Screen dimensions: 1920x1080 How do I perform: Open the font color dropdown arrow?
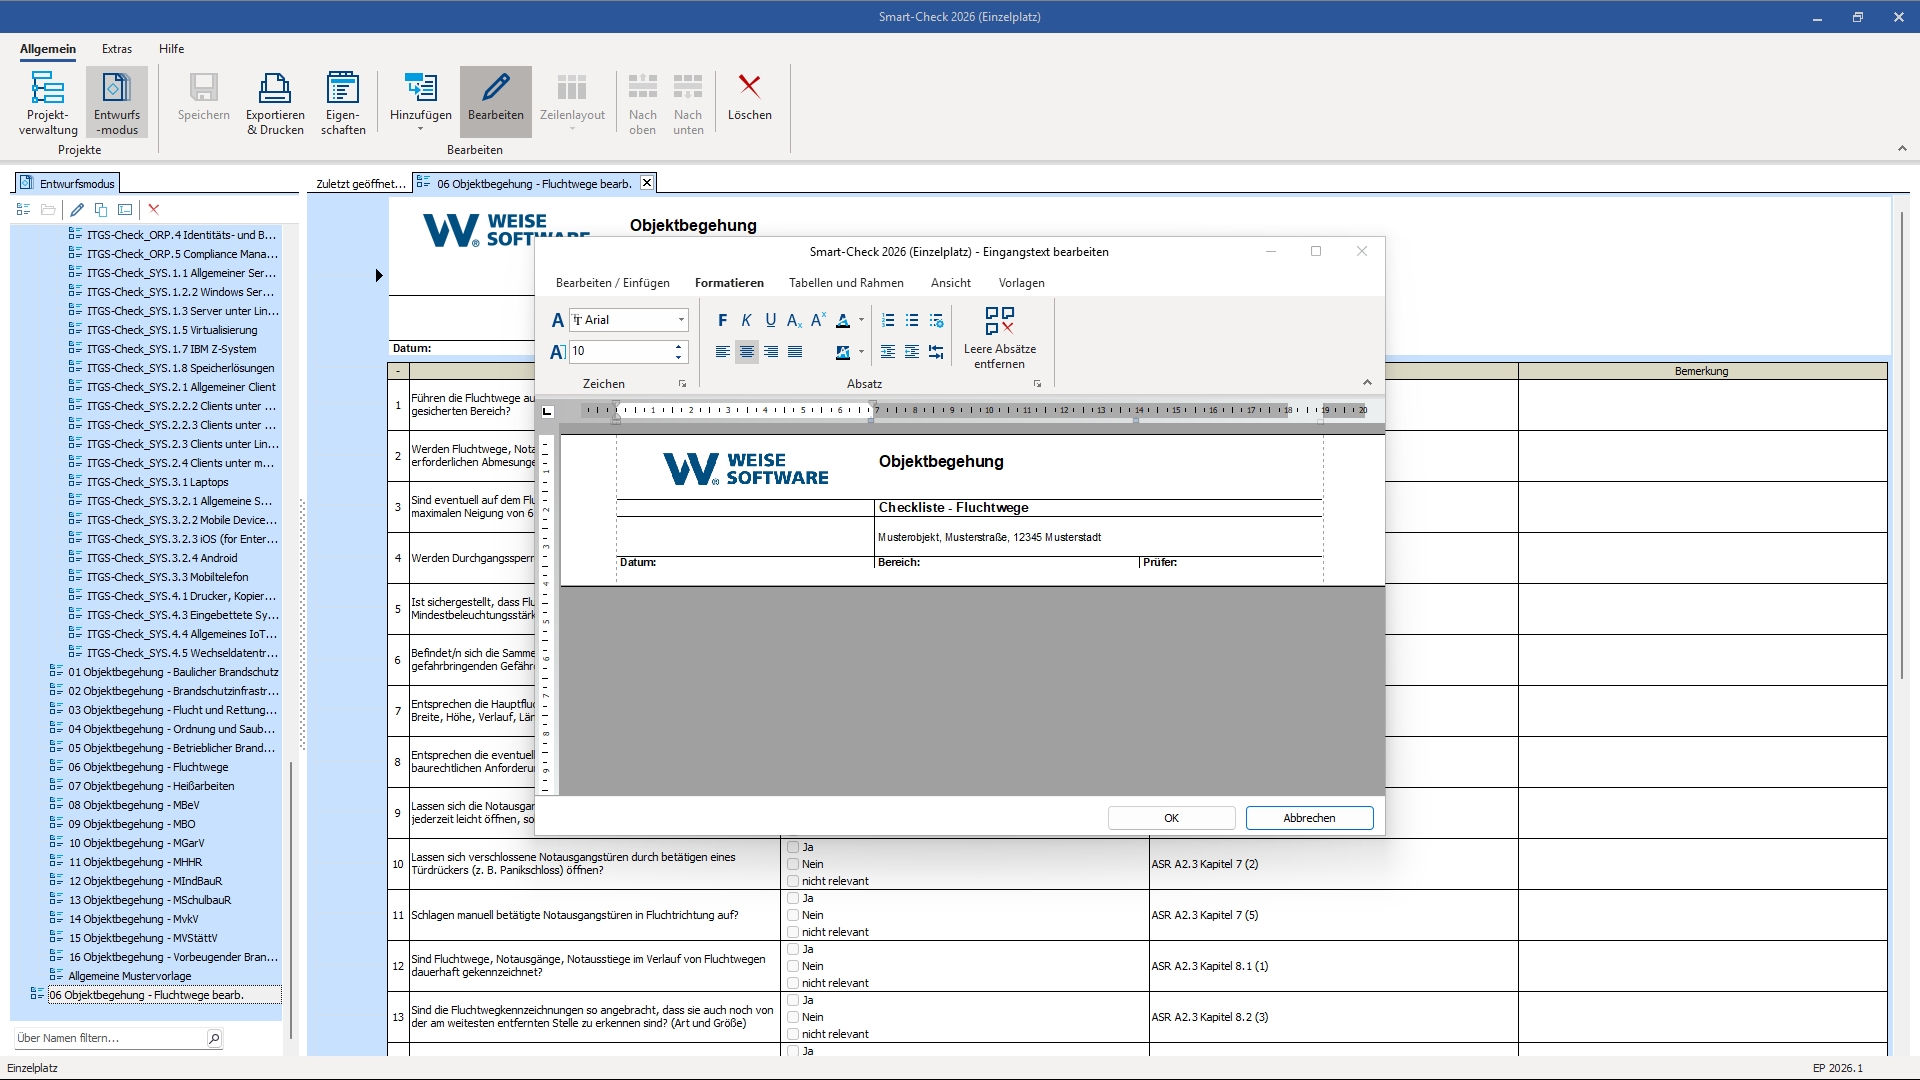point(861,320)
